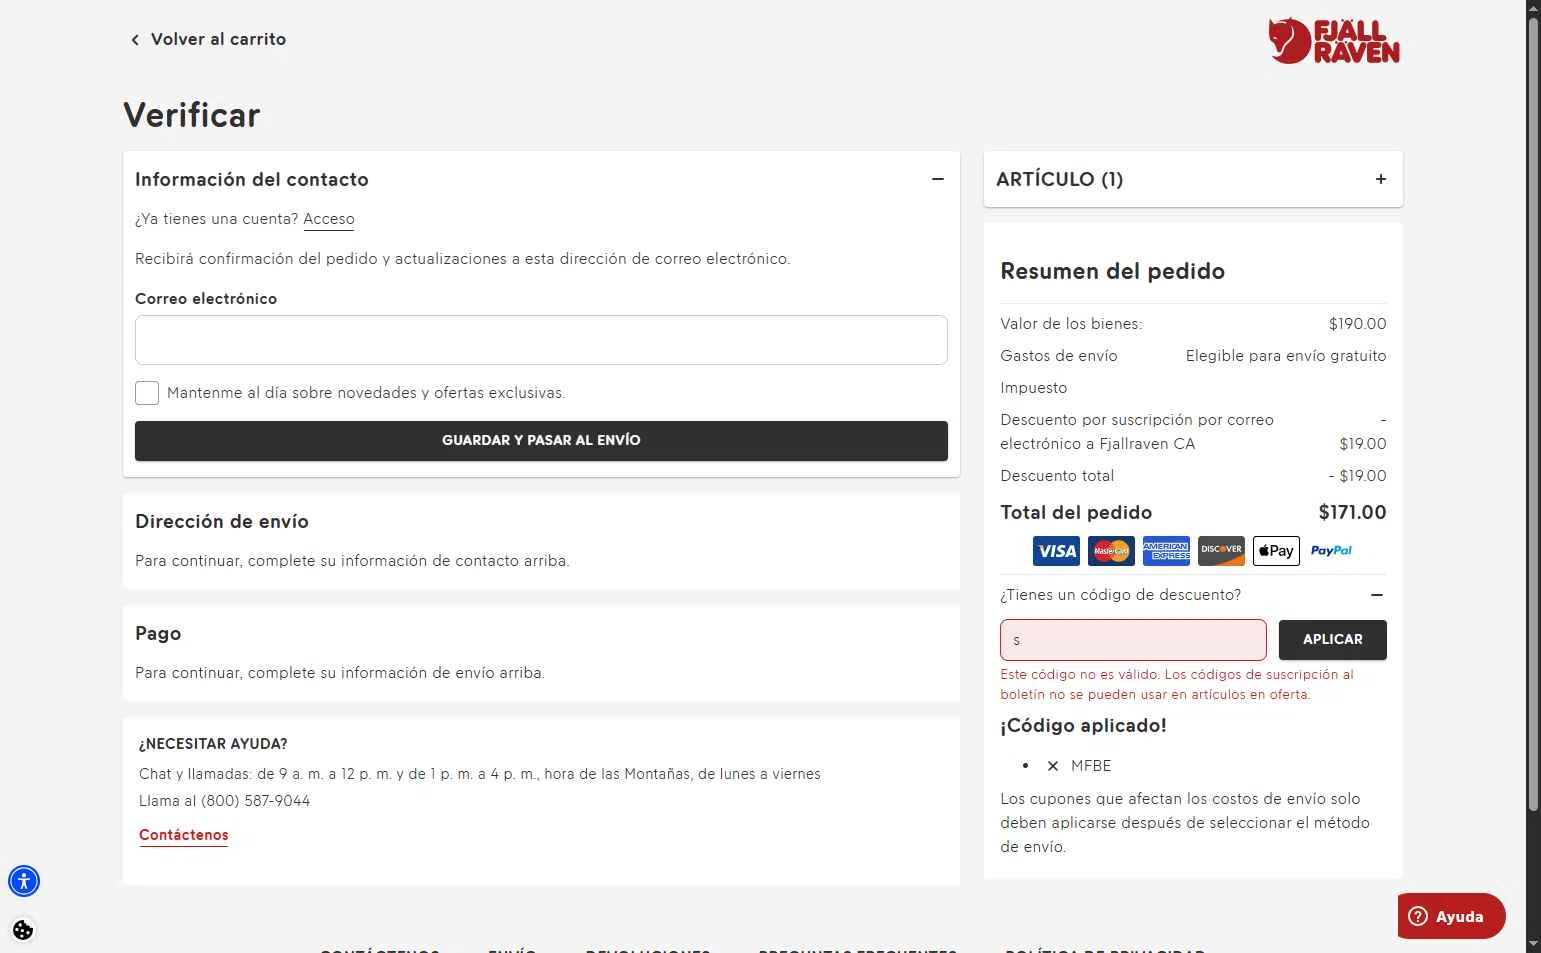
Task: Open the cookie preferences icon
Action: coord(23,930)
